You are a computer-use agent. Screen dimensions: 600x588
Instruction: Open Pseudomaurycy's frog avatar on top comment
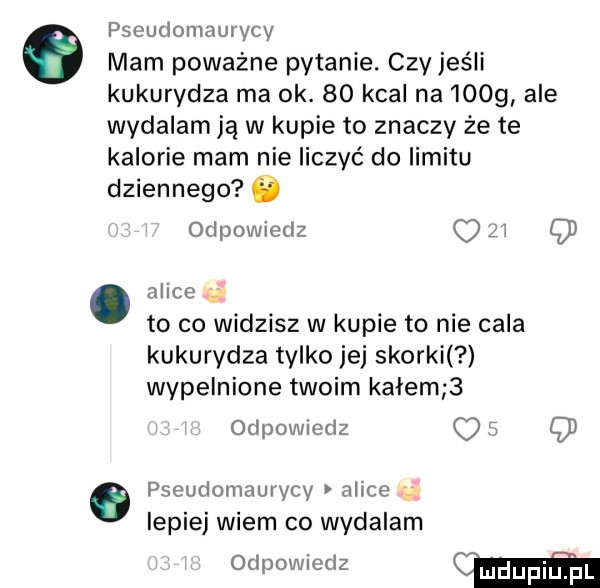[53, 54]
